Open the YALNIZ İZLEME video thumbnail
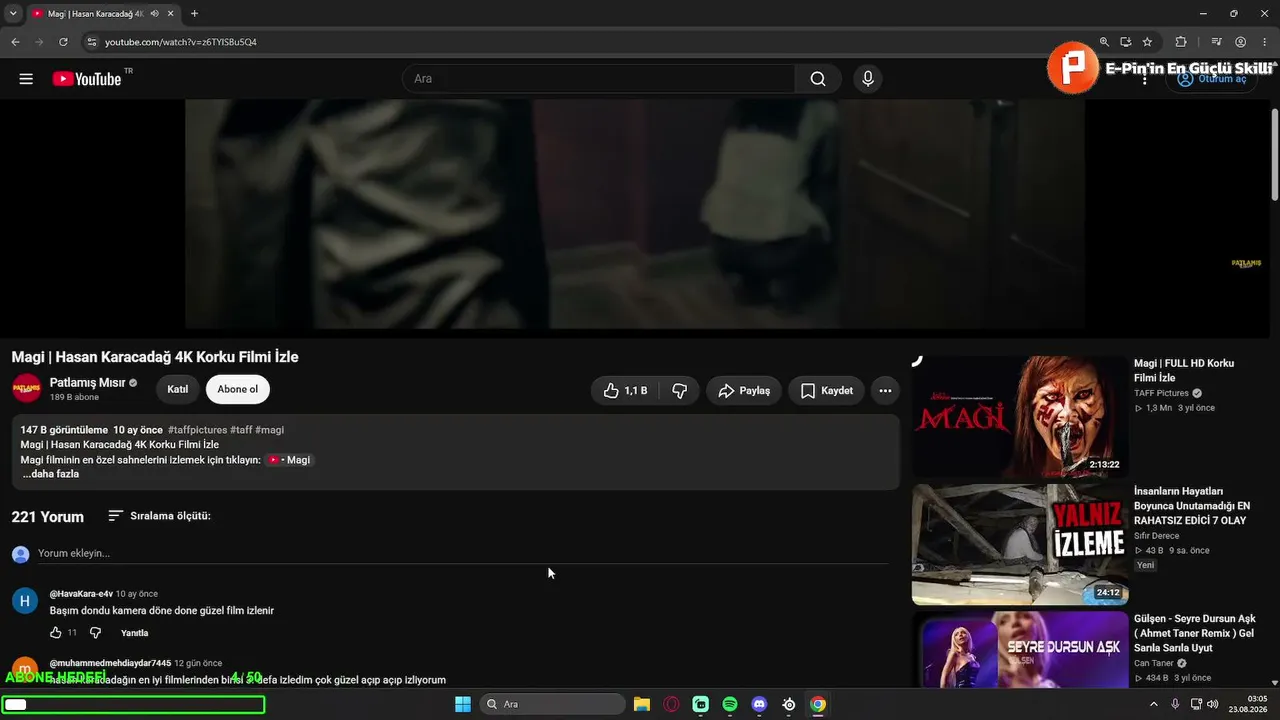Image resolution: width=1280 pixels, height=720 pixels. [1020, 545]
